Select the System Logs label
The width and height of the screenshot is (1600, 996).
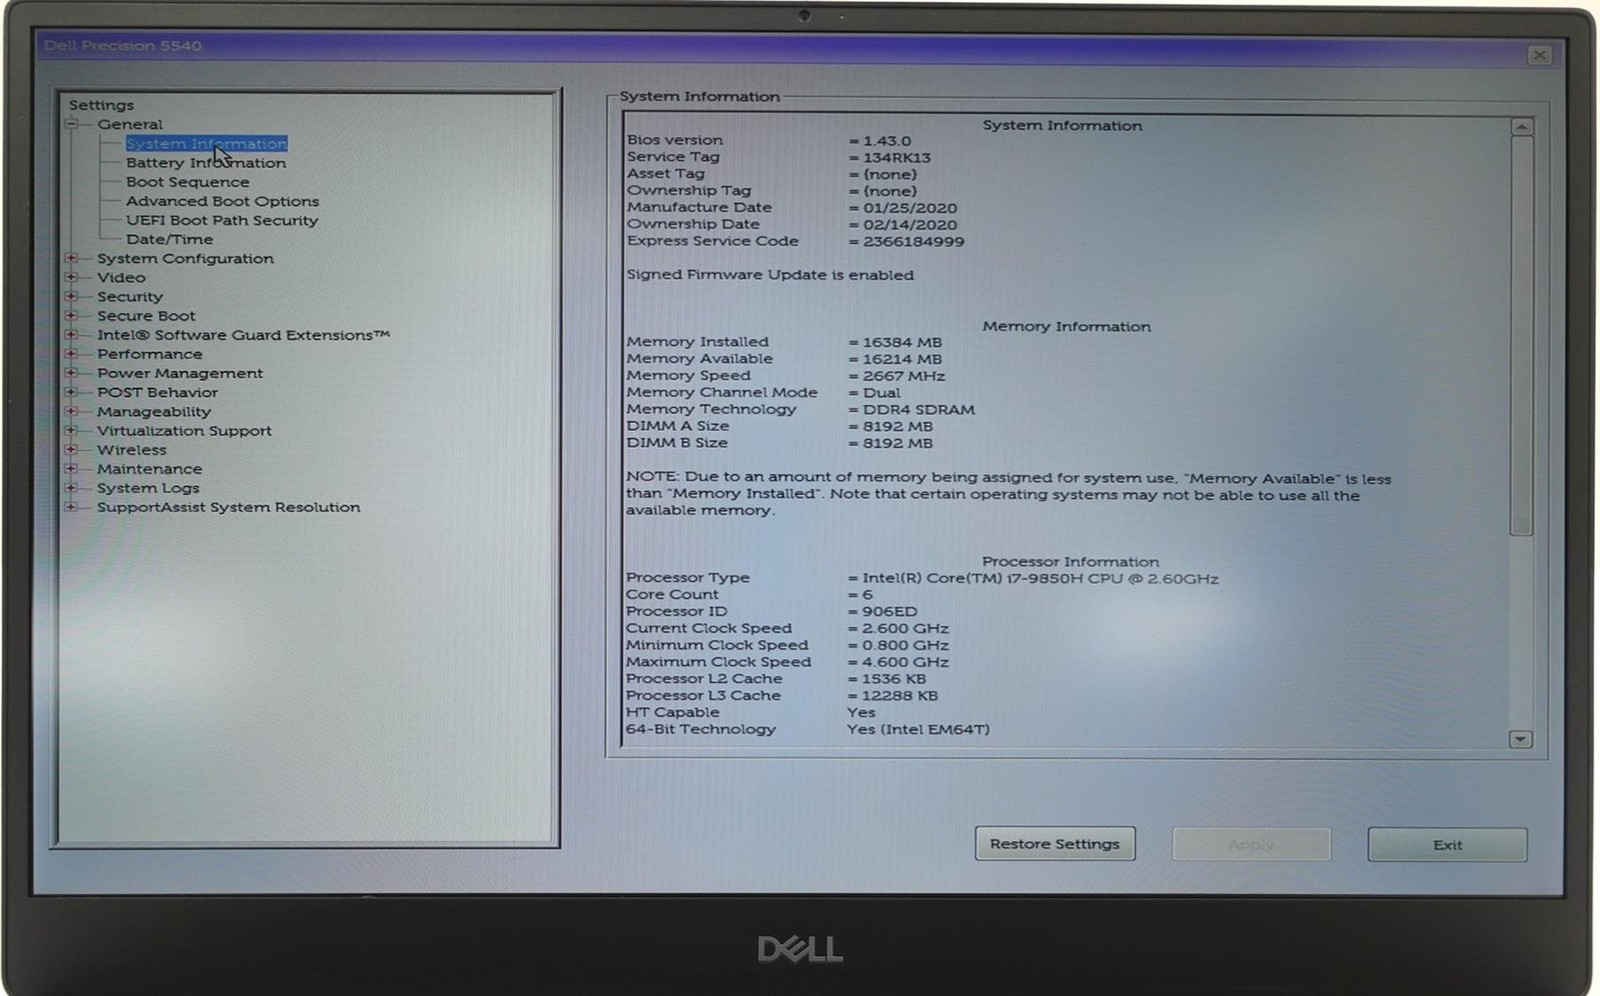(148, 488)
